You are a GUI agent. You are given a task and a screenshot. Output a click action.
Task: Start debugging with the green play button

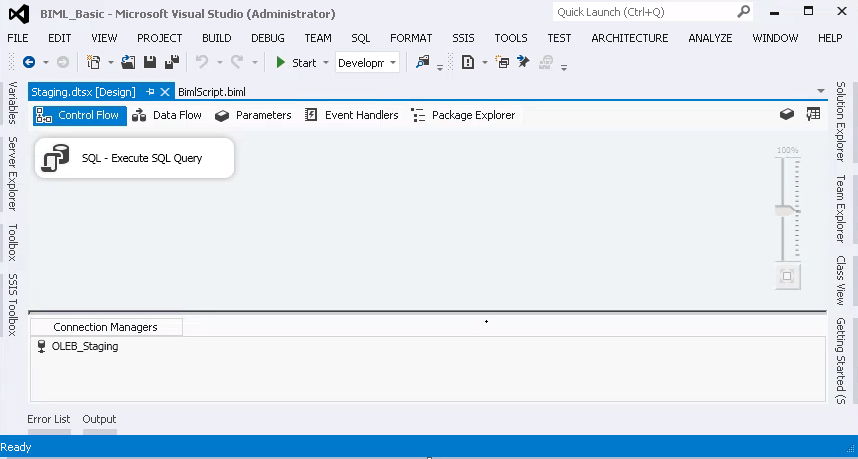point(281,62)
